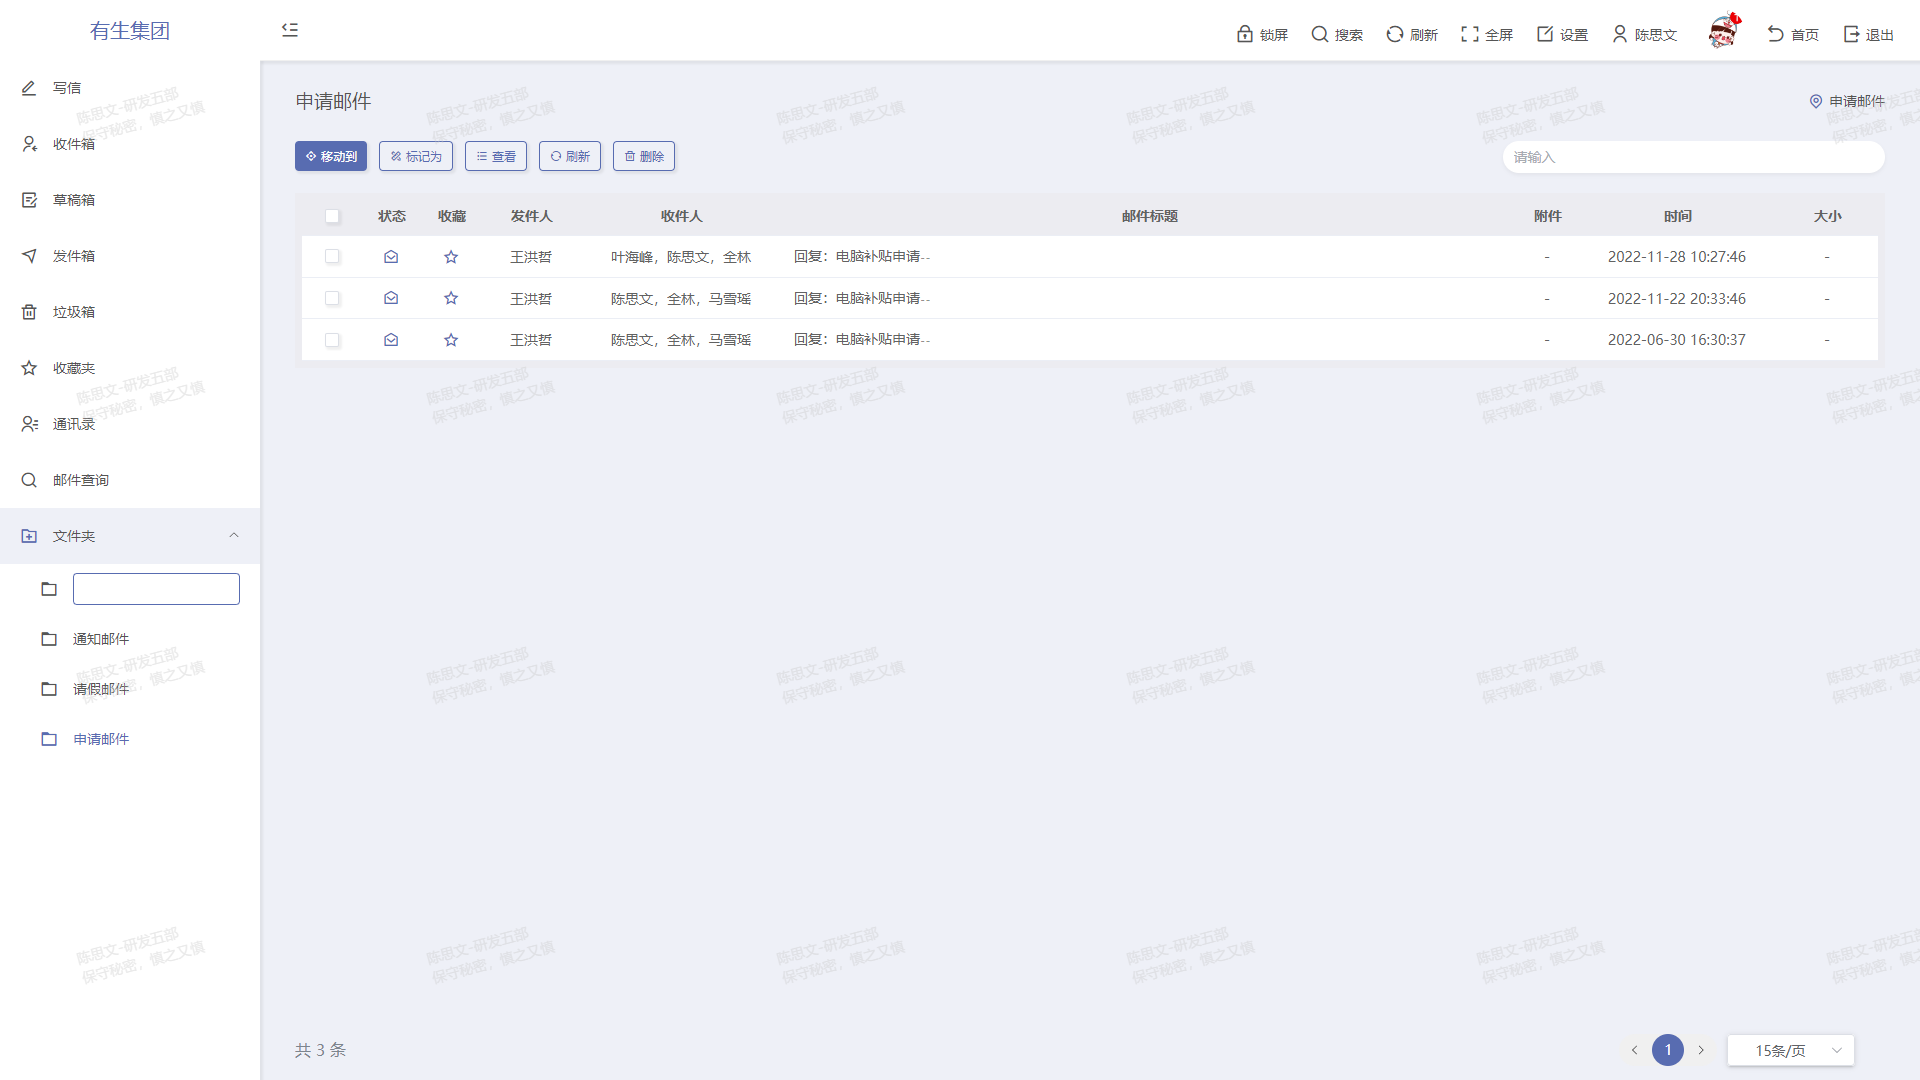Click the fullscreen icon in the top bar
Image resolution: width=1920 pixels, height=1080 pixels.
1469,34
